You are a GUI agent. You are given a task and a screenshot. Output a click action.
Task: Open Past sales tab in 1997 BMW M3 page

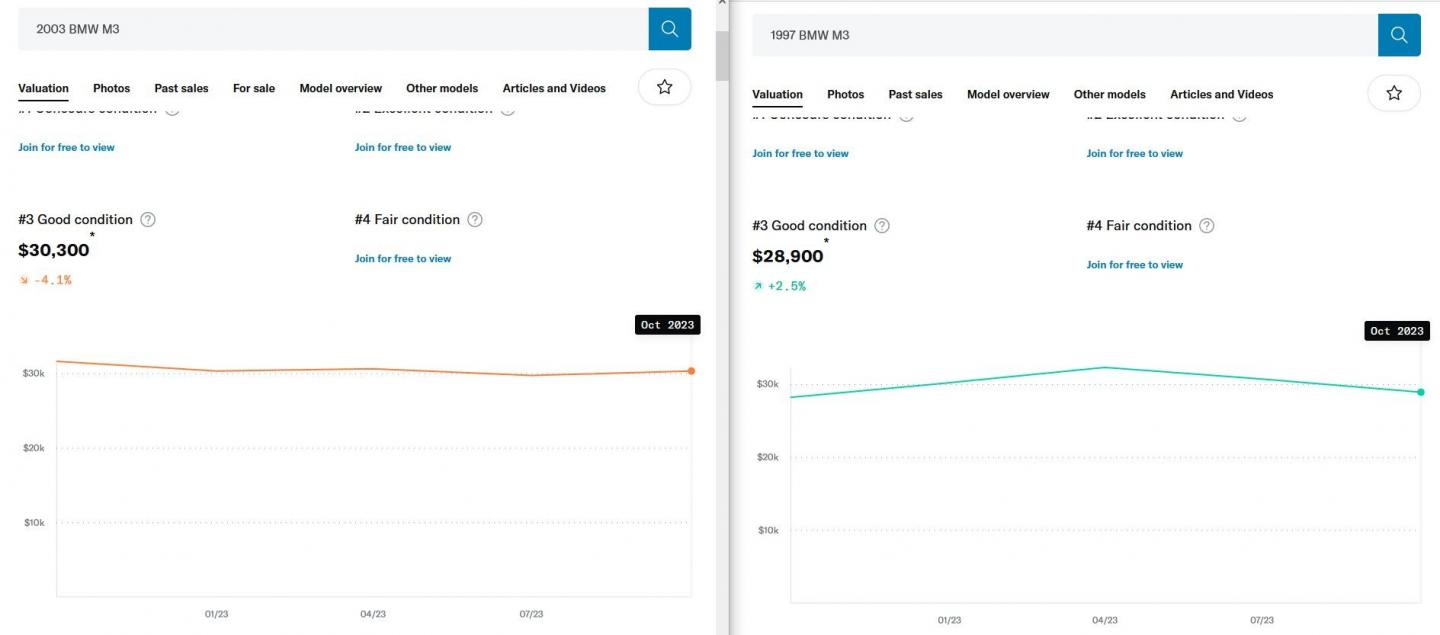click(x=915, y=94)
